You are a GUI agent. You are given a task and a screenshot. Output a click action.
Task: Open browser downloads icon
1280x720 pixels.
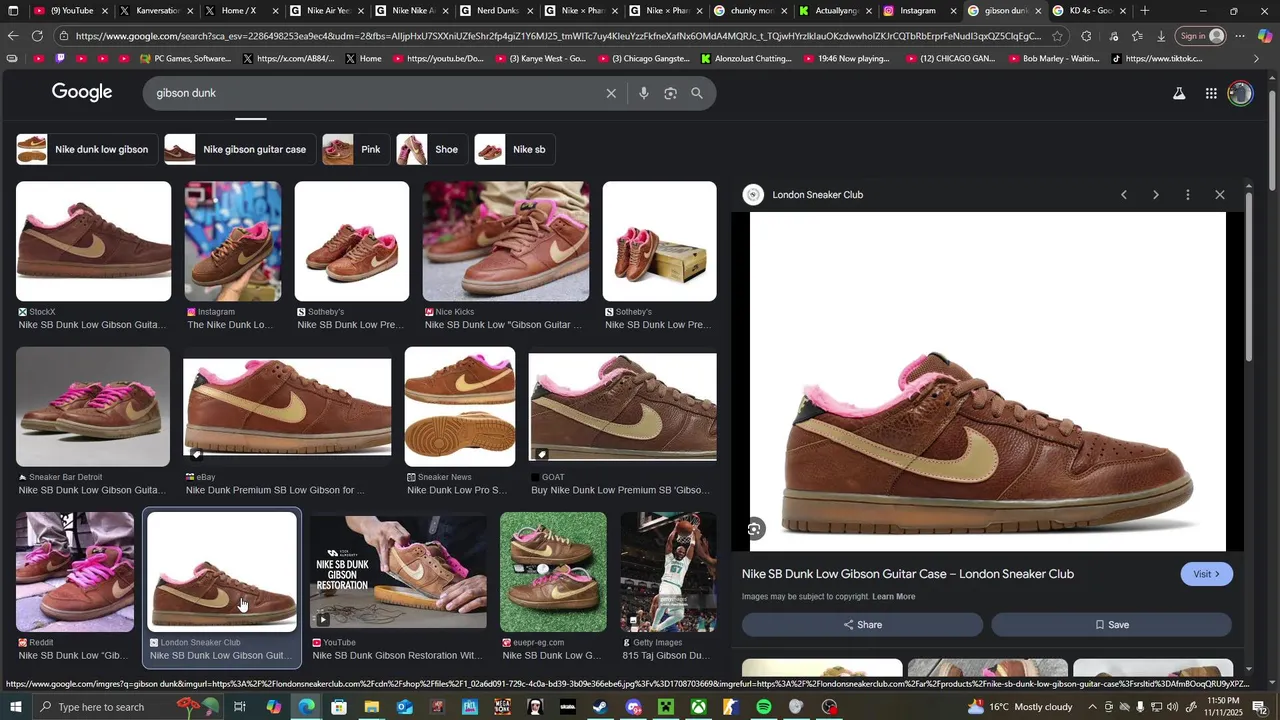[1161, 36]
